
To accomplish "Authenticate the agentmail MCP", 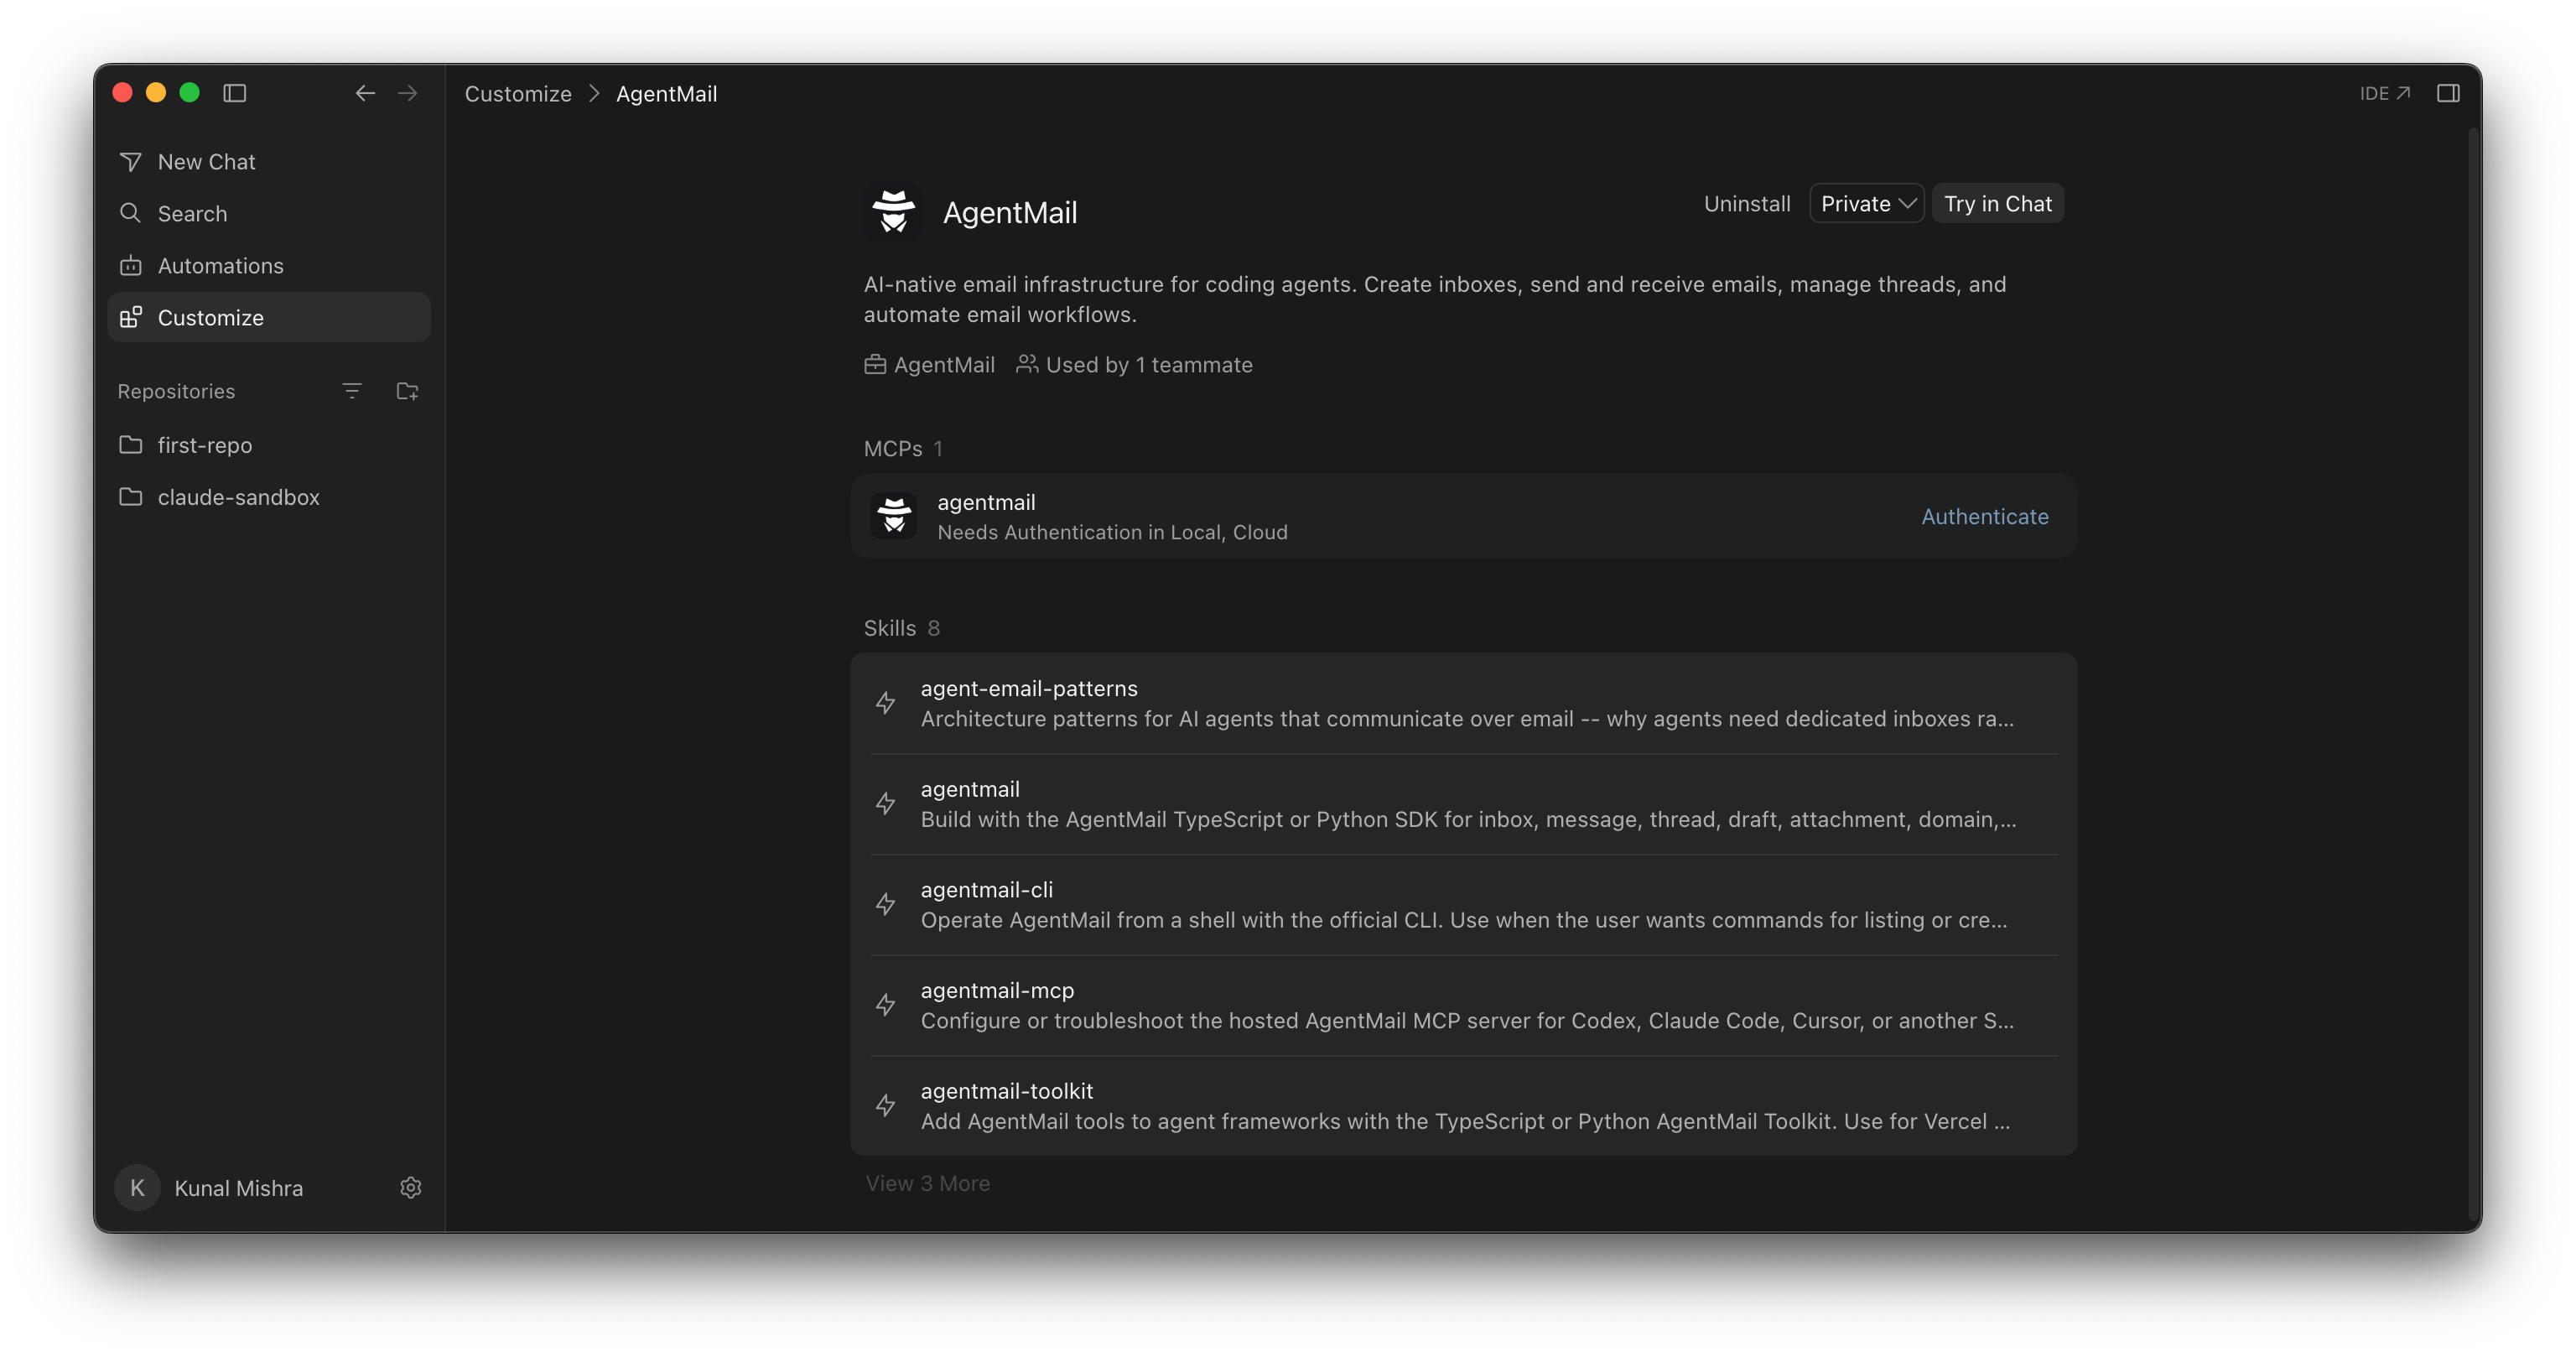I will coord(1985,517).
